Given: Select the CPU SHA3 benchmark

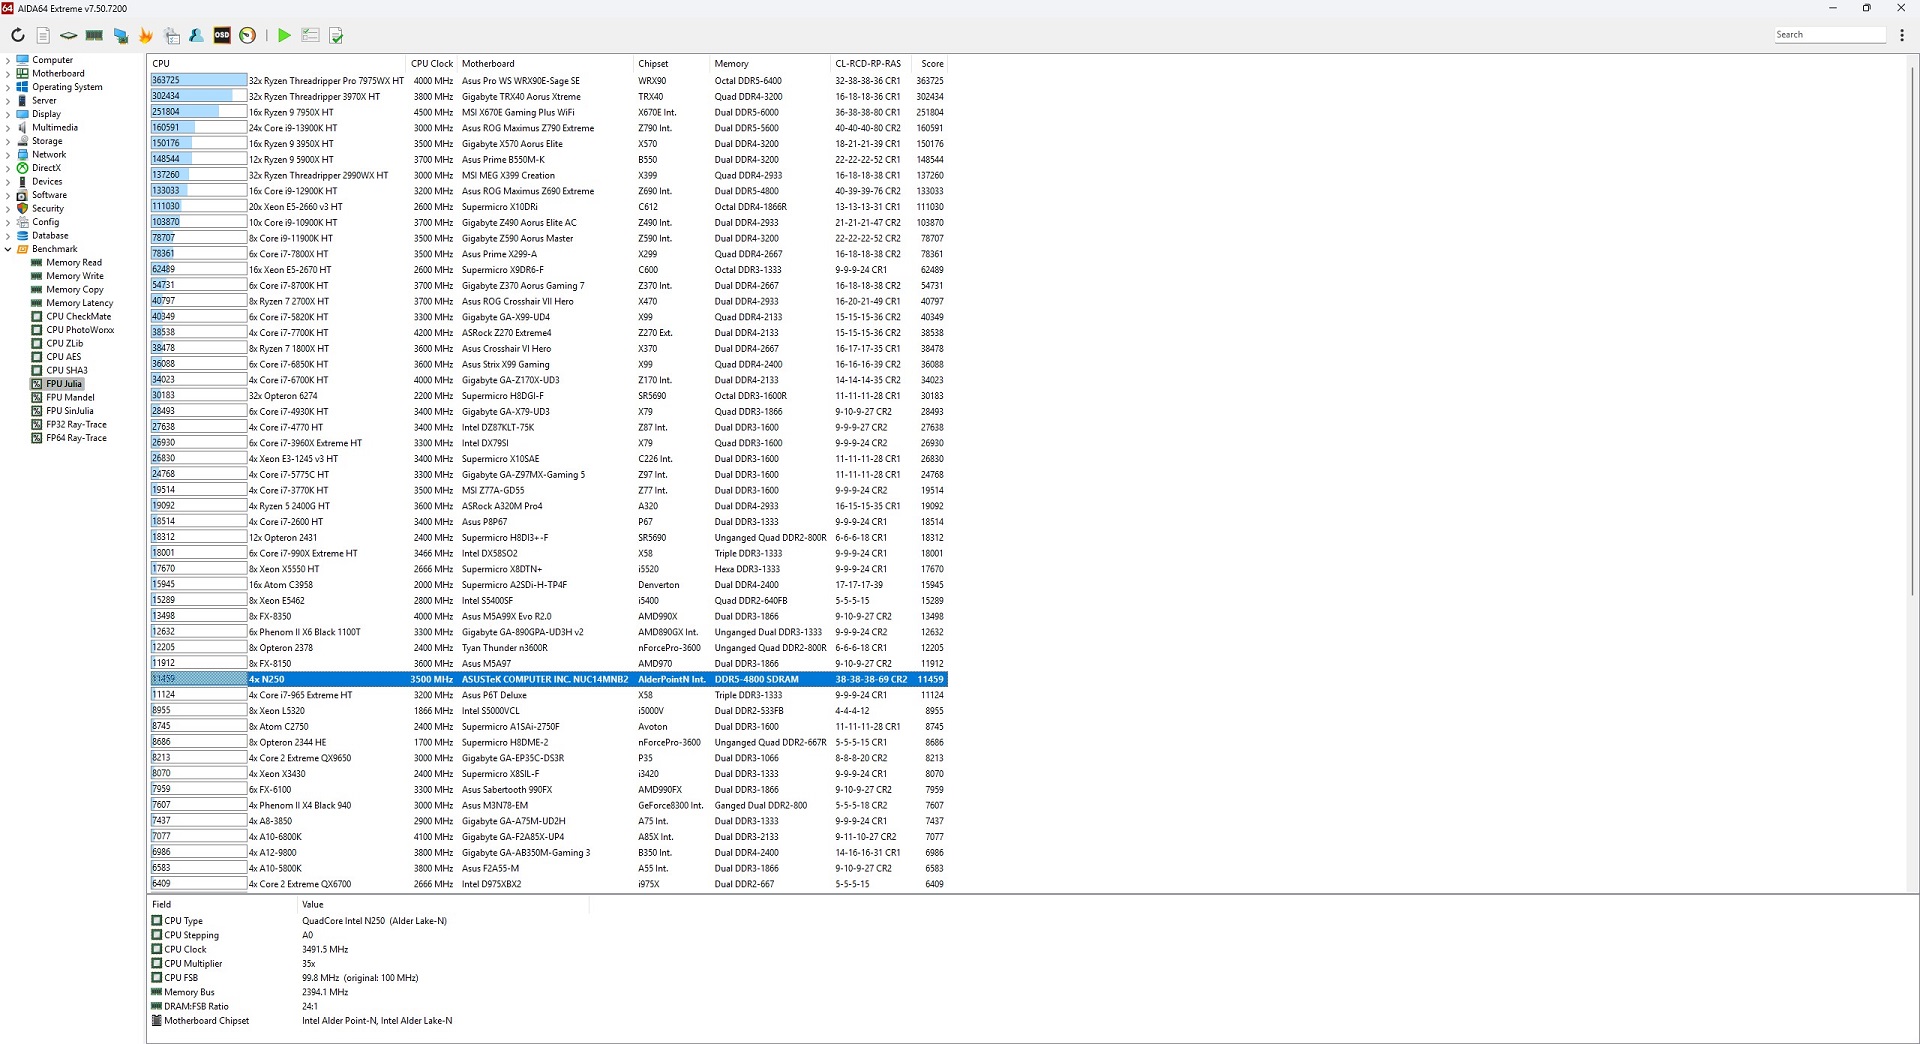Looking at the screenshot, I should pyautogui.click(x=67, y=370).
